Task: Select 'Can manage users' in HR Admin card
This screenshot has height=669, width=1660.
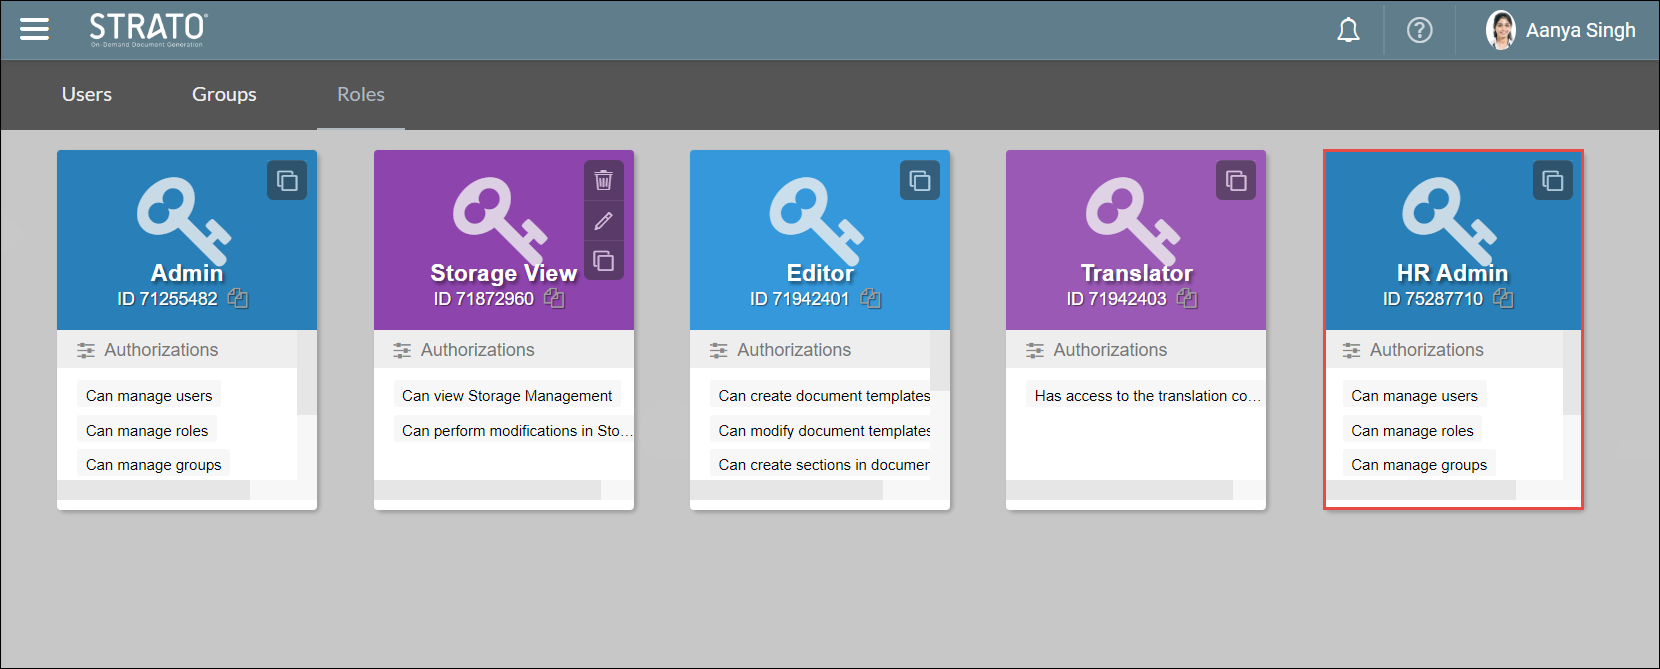Action: tap(1414, 396)
